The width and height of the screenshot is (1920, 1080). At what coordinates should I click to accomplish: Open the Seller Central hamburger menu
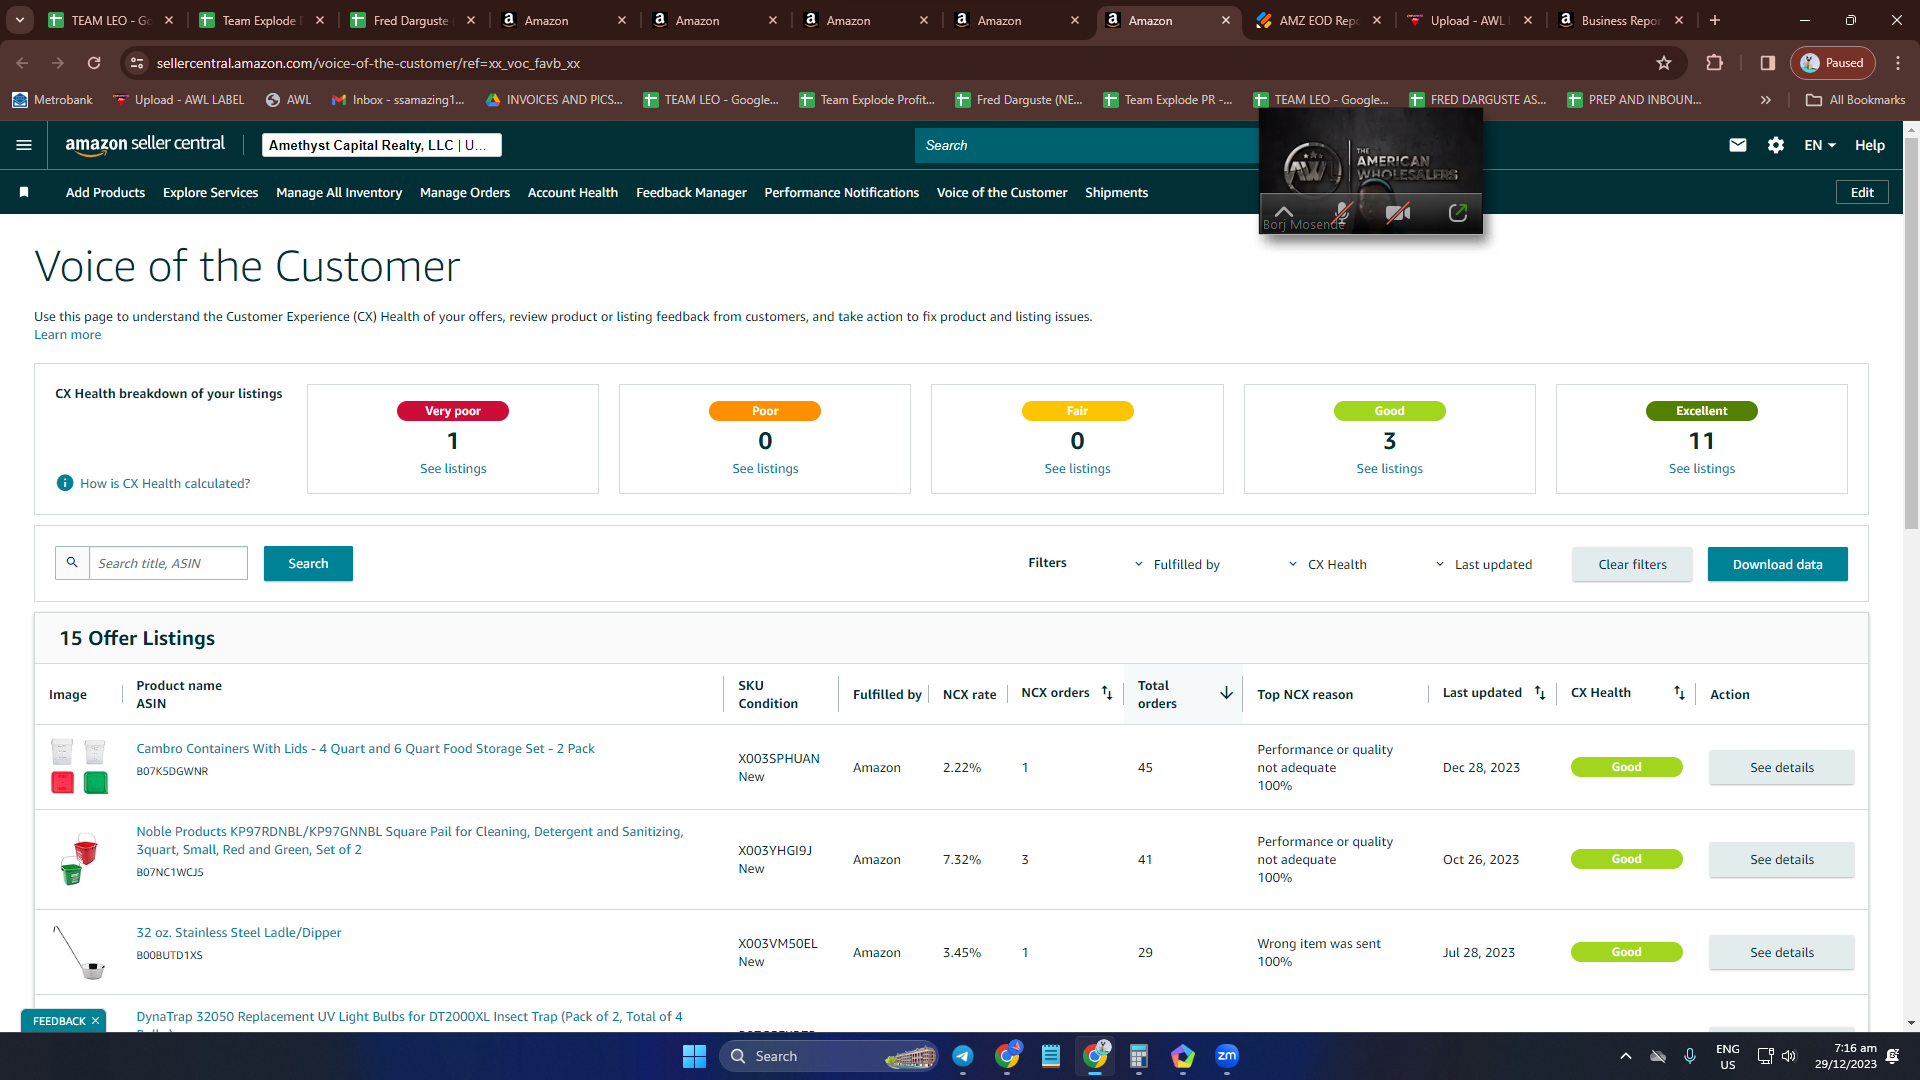point(24,145)
